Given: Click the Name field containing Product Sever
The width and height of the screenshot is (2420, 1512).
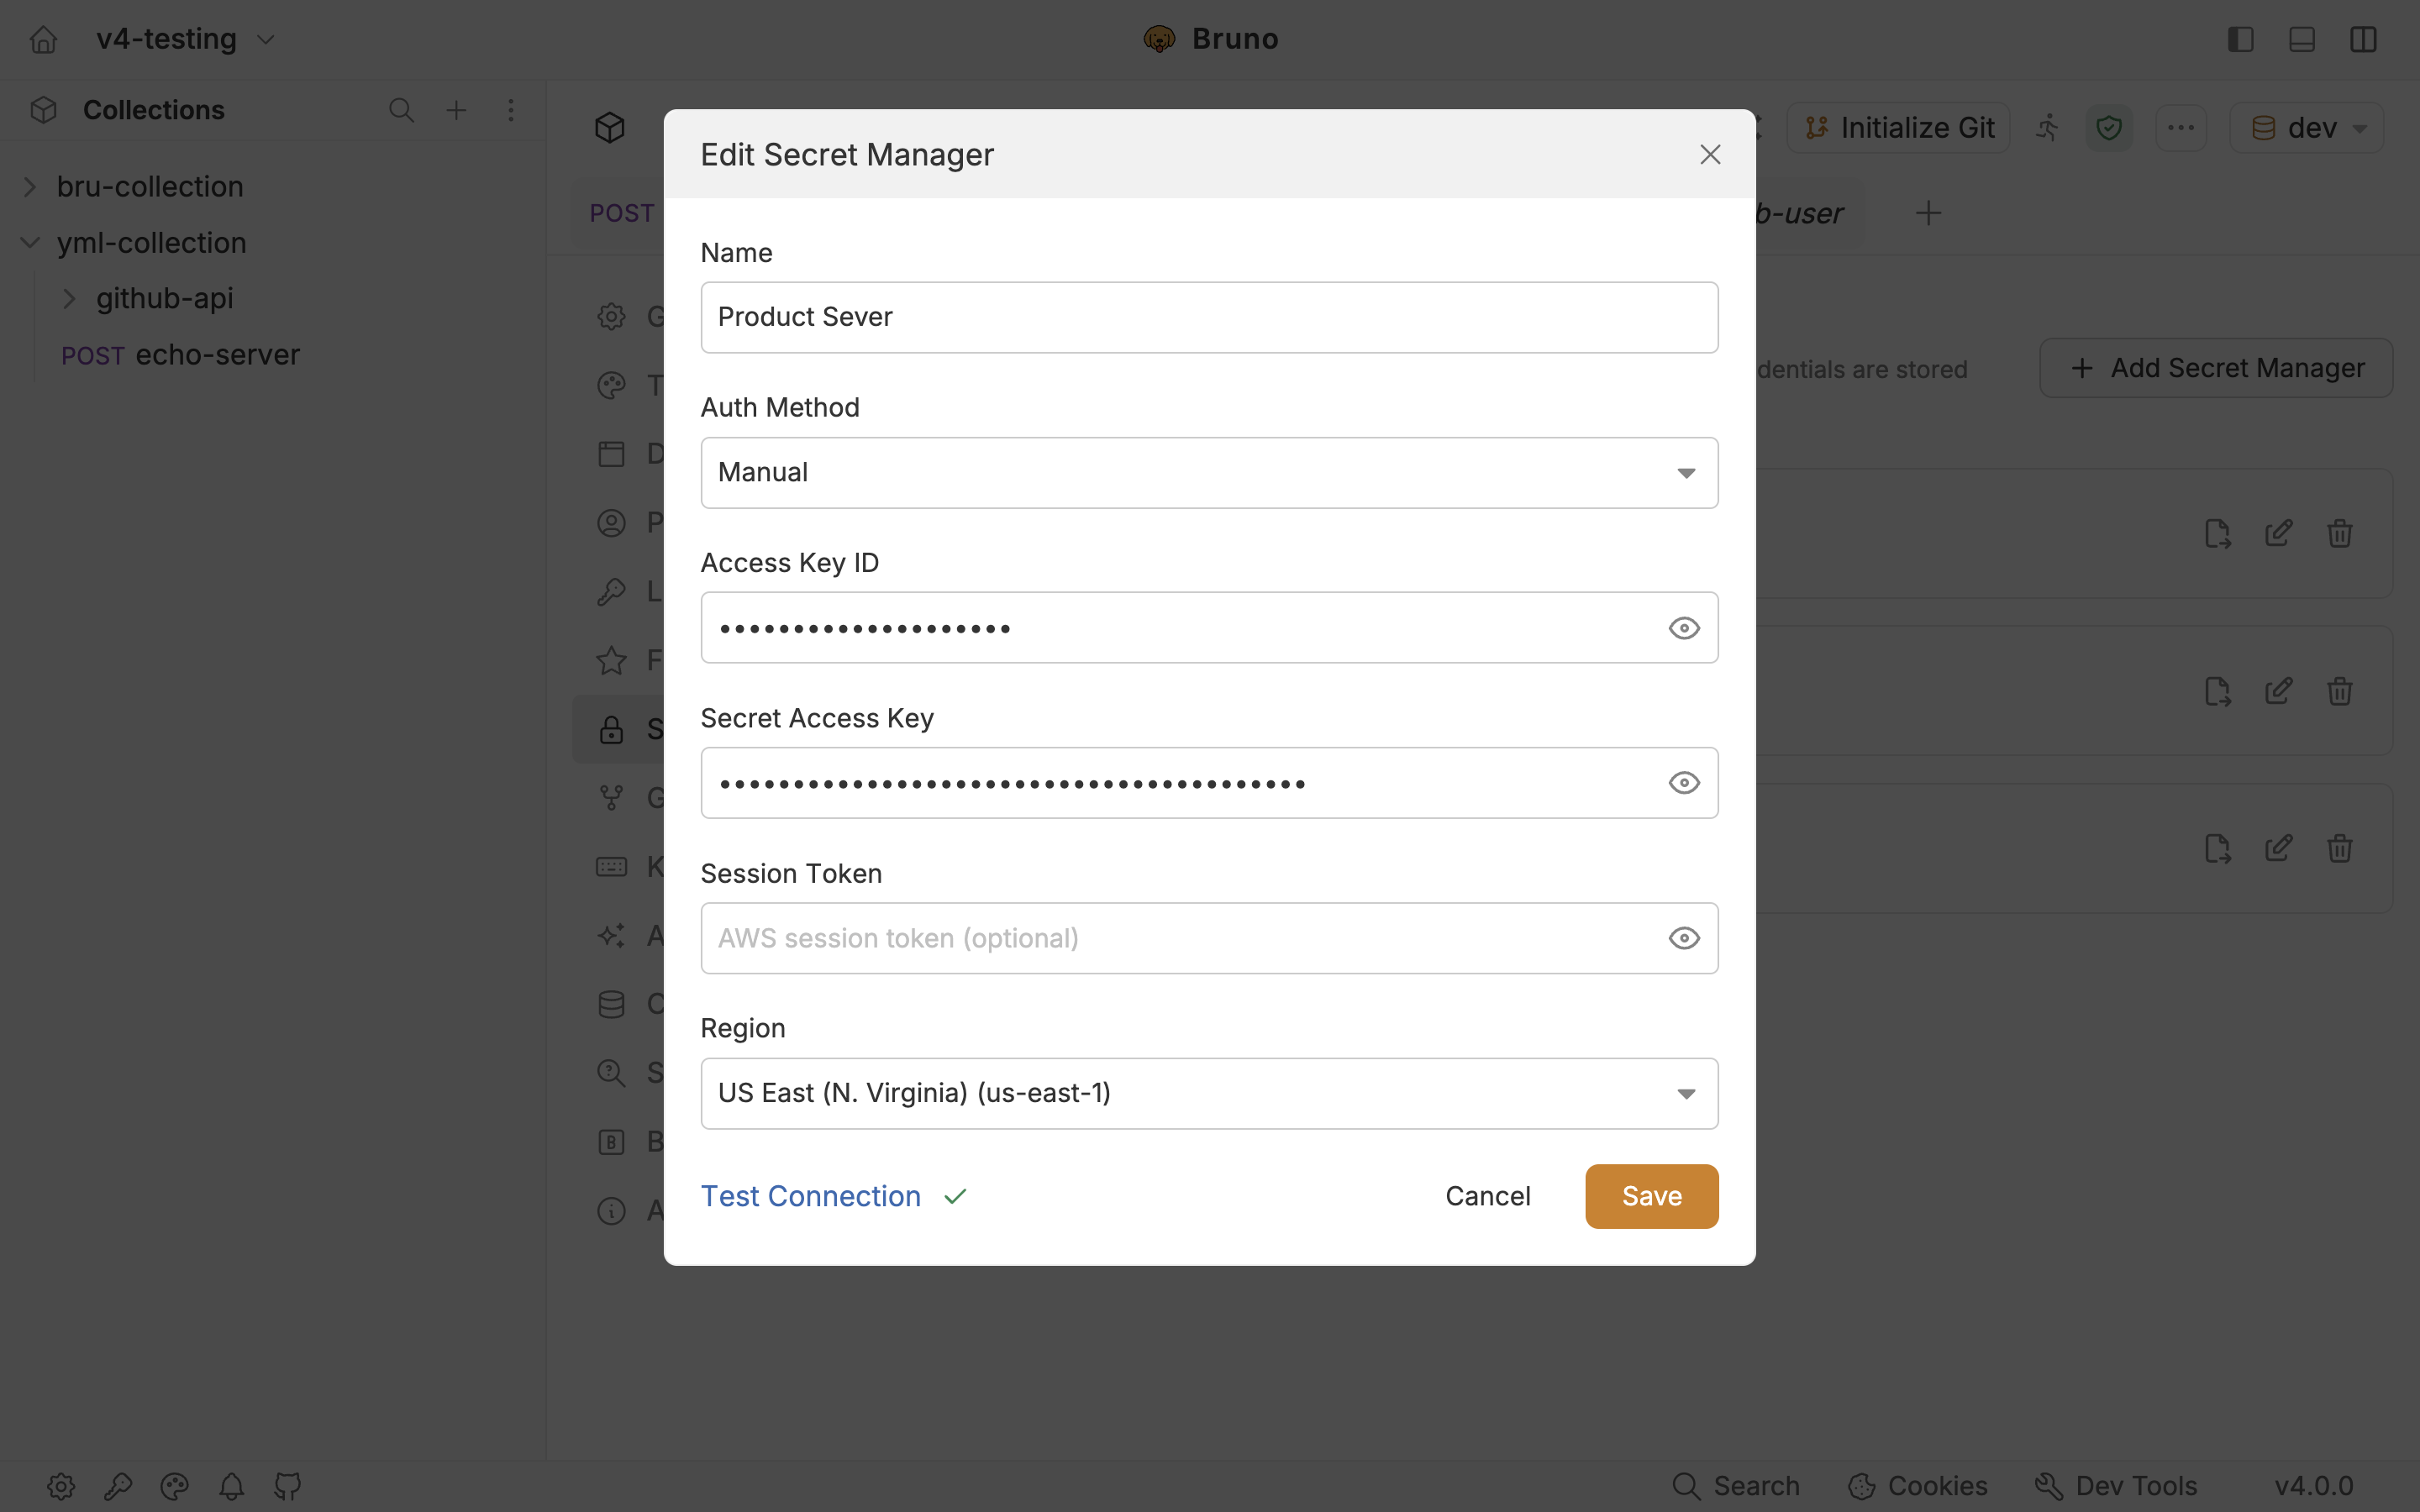Looking at the screenshot, I should coord(1209,317).
